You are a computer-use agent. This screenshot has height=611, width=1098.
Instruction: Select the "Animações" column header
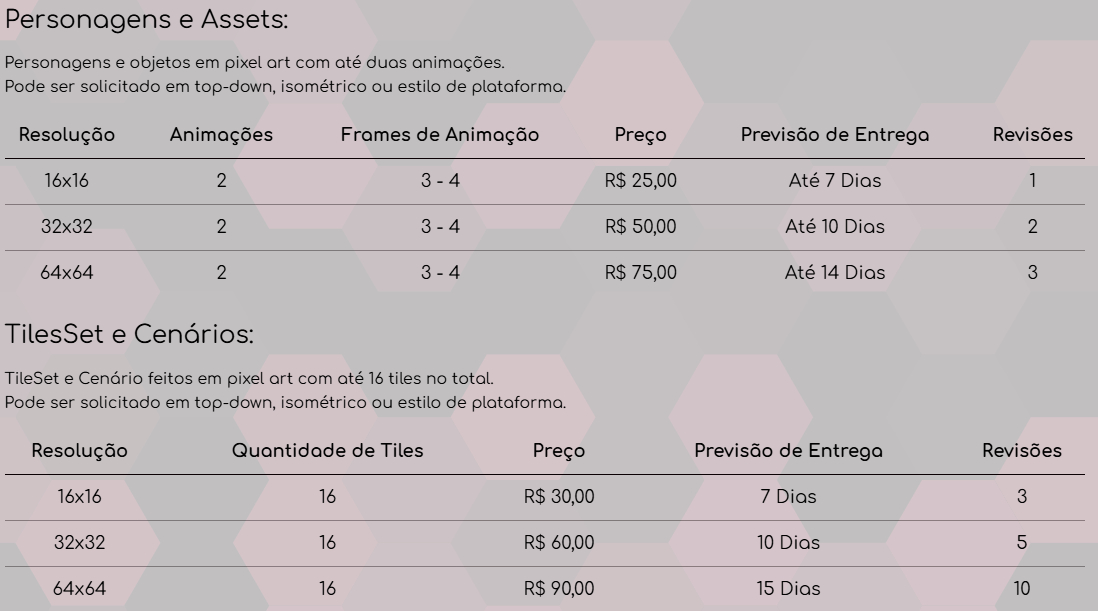point(221,135)
